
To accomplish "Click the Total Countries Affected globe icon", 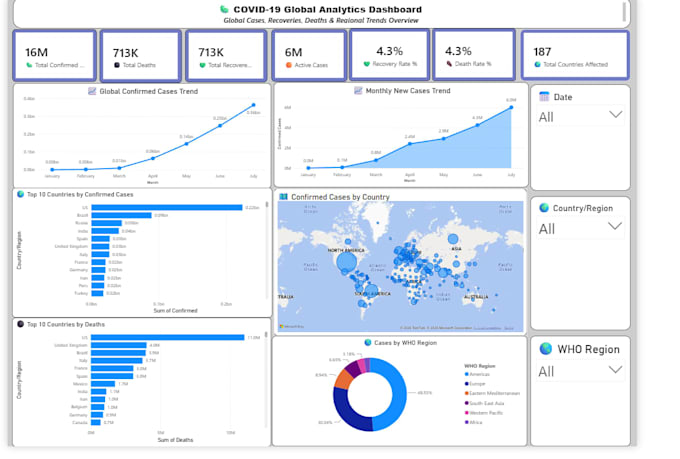I will point(537,64).
